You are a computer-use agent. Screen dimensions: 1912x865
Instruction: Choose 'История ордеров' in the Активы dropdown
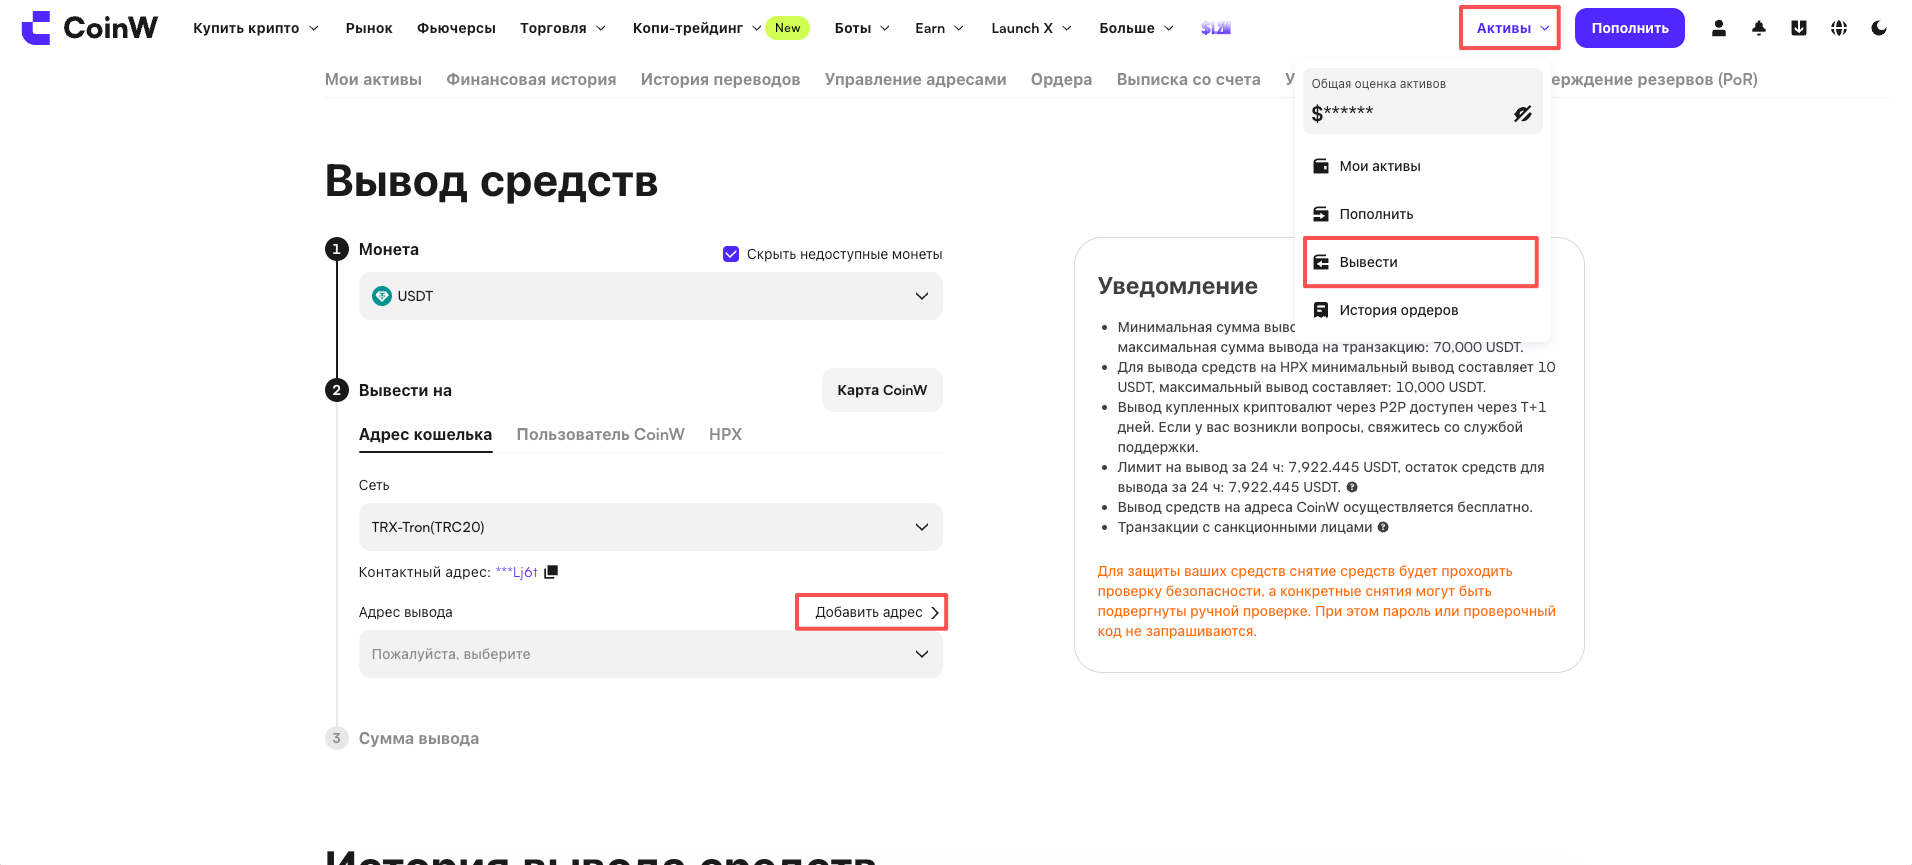[1422, 310]
